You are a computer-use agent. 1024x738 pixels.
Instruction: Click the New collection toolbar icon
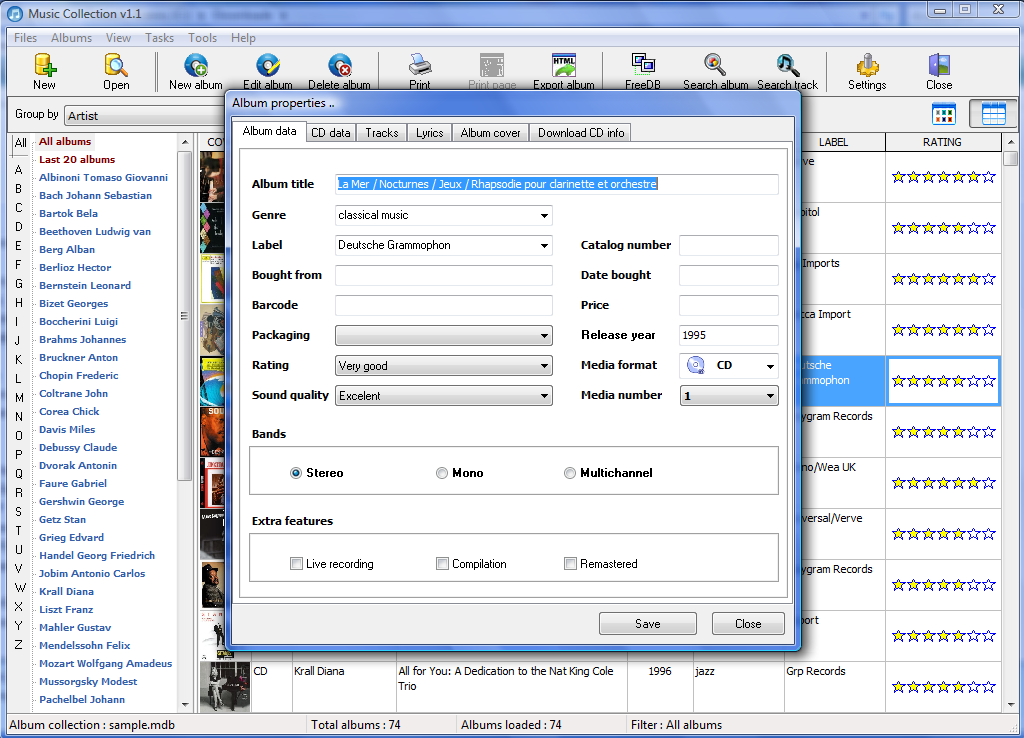pos(45,67)
